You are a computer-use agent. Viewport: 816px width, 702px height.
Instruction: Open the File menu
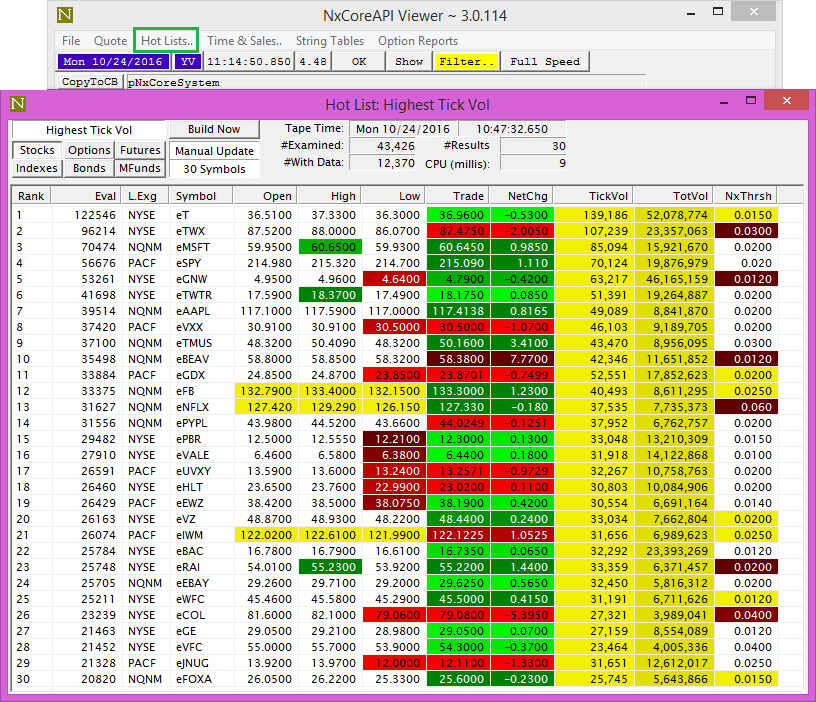click(x=71, y=41)
